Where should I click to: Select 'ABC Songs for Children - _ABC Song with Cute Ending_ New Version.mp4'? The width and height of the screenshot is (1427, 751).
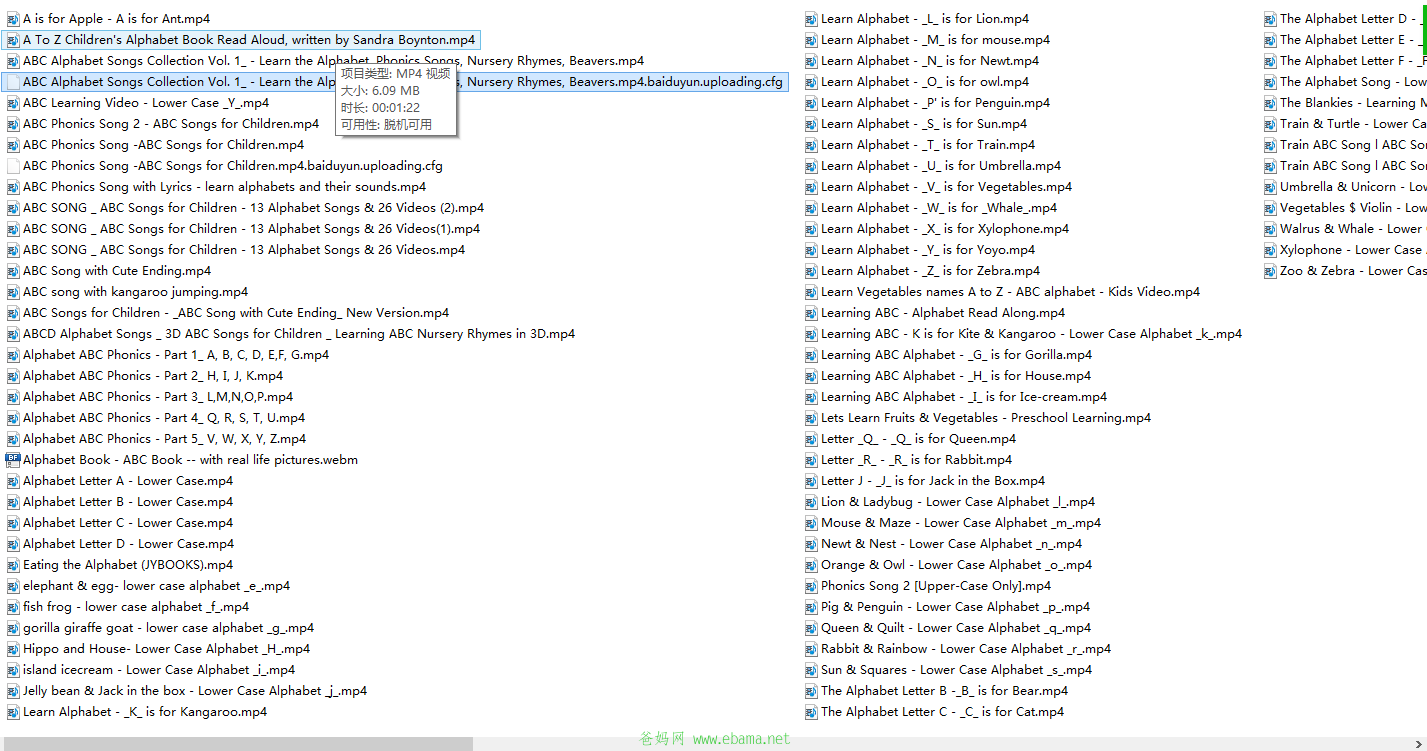236,313
